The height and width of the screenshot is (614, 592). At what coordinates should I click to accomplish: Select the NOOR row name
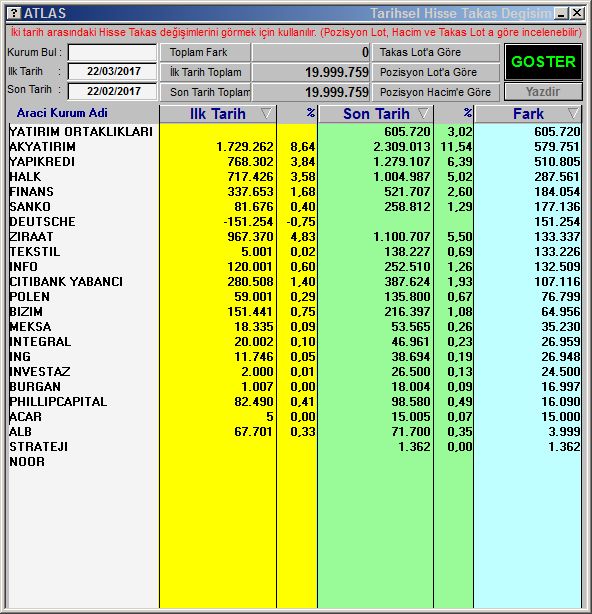pyautogui.click(x=27, y=462)
